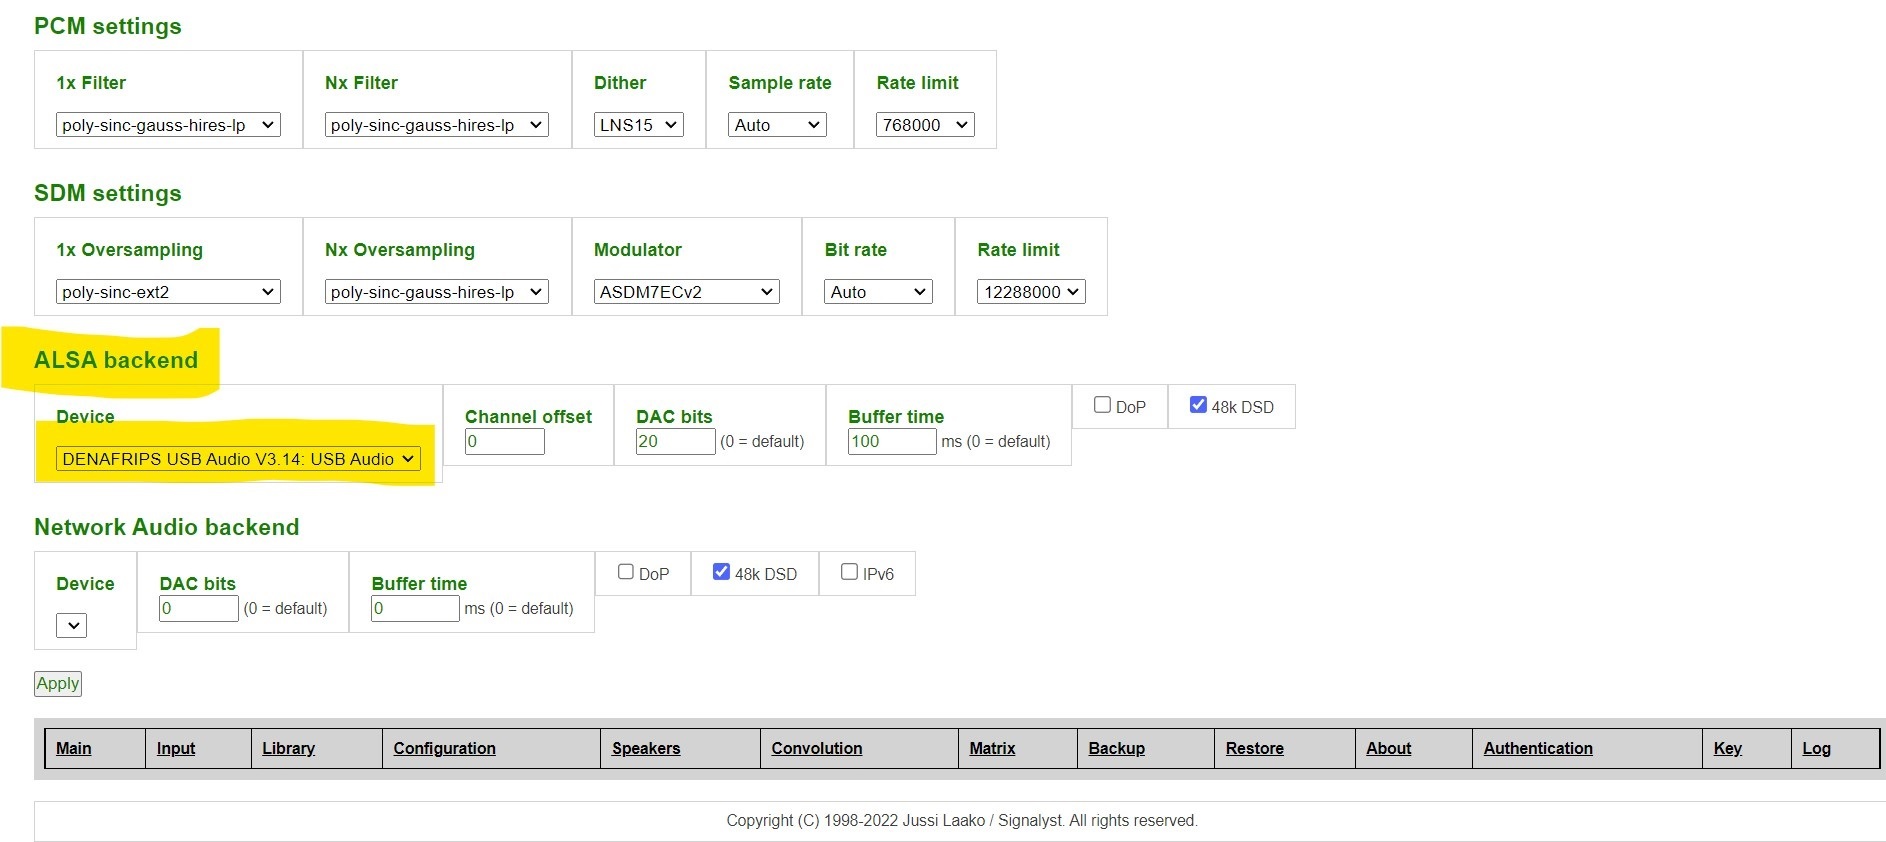Click the Apply button

[58, 684]
